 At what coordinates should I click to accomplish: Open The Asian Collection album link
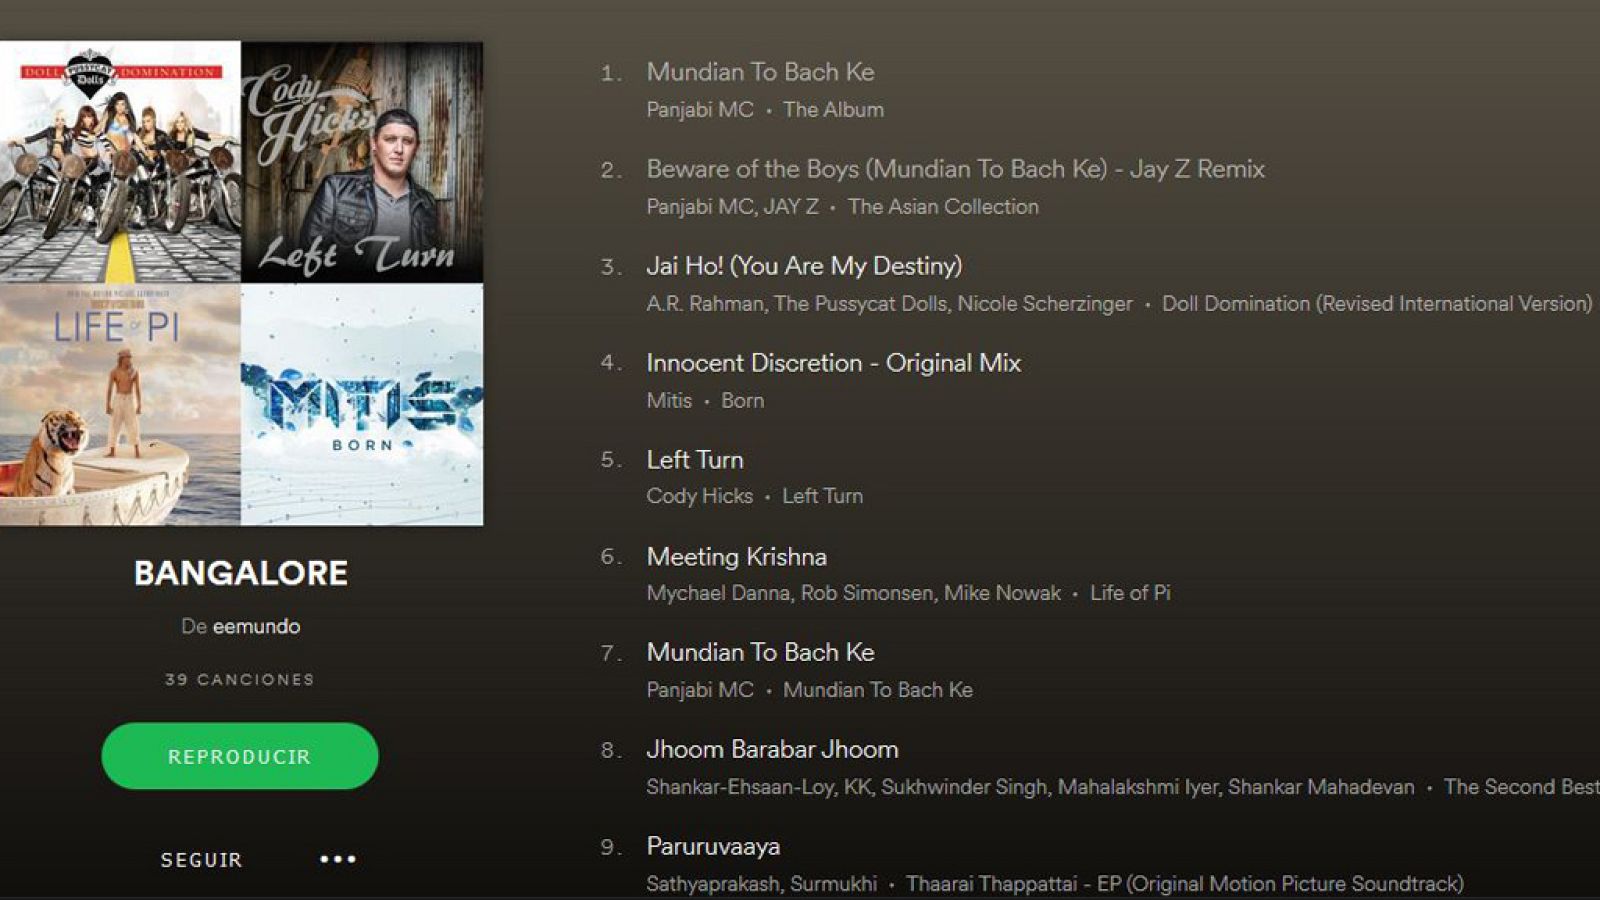pyautogui.click(x=943, y=206)
